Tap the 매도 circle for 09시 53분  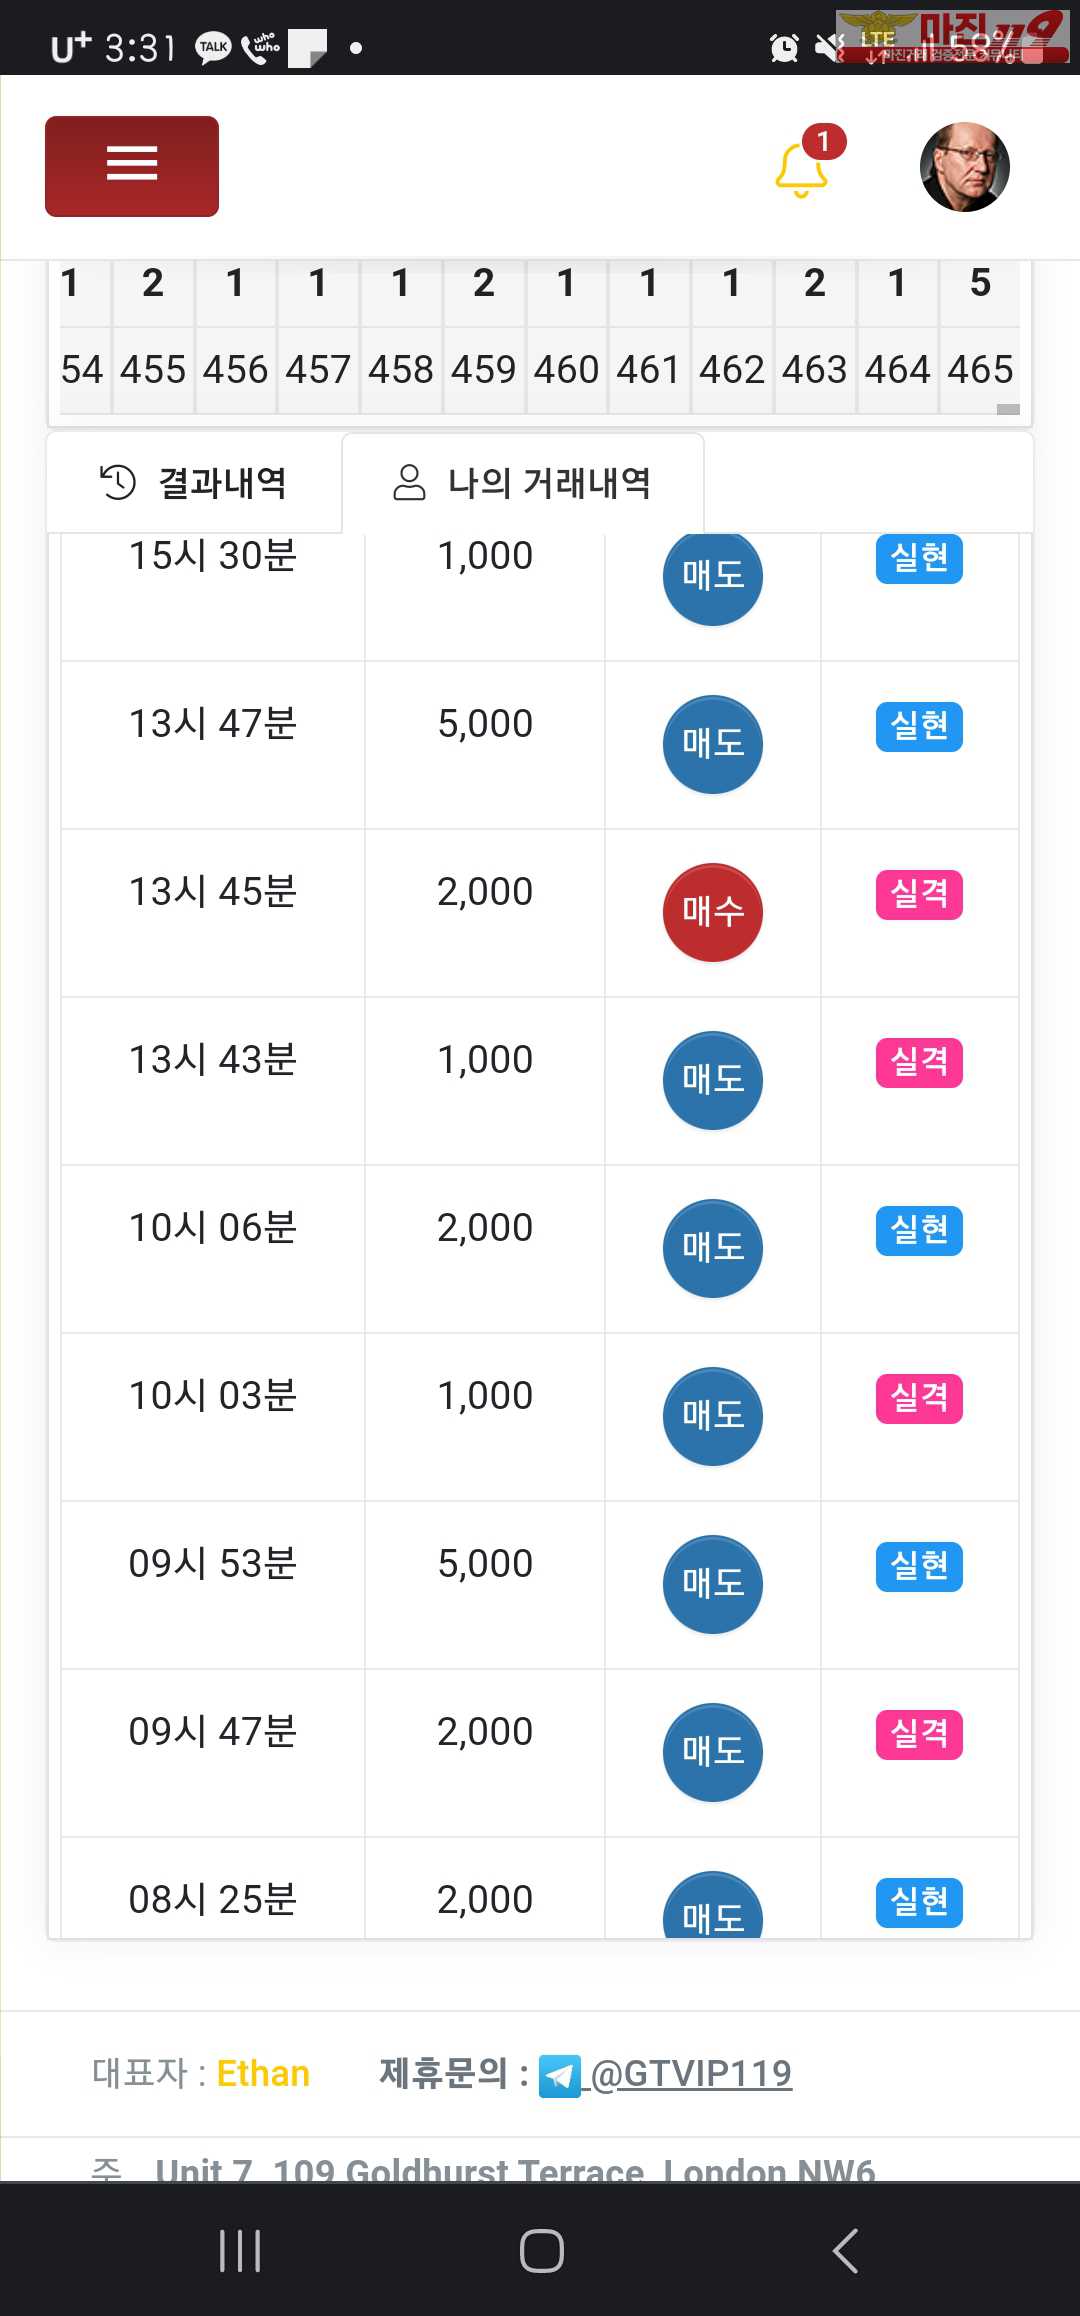point(712,1584)
